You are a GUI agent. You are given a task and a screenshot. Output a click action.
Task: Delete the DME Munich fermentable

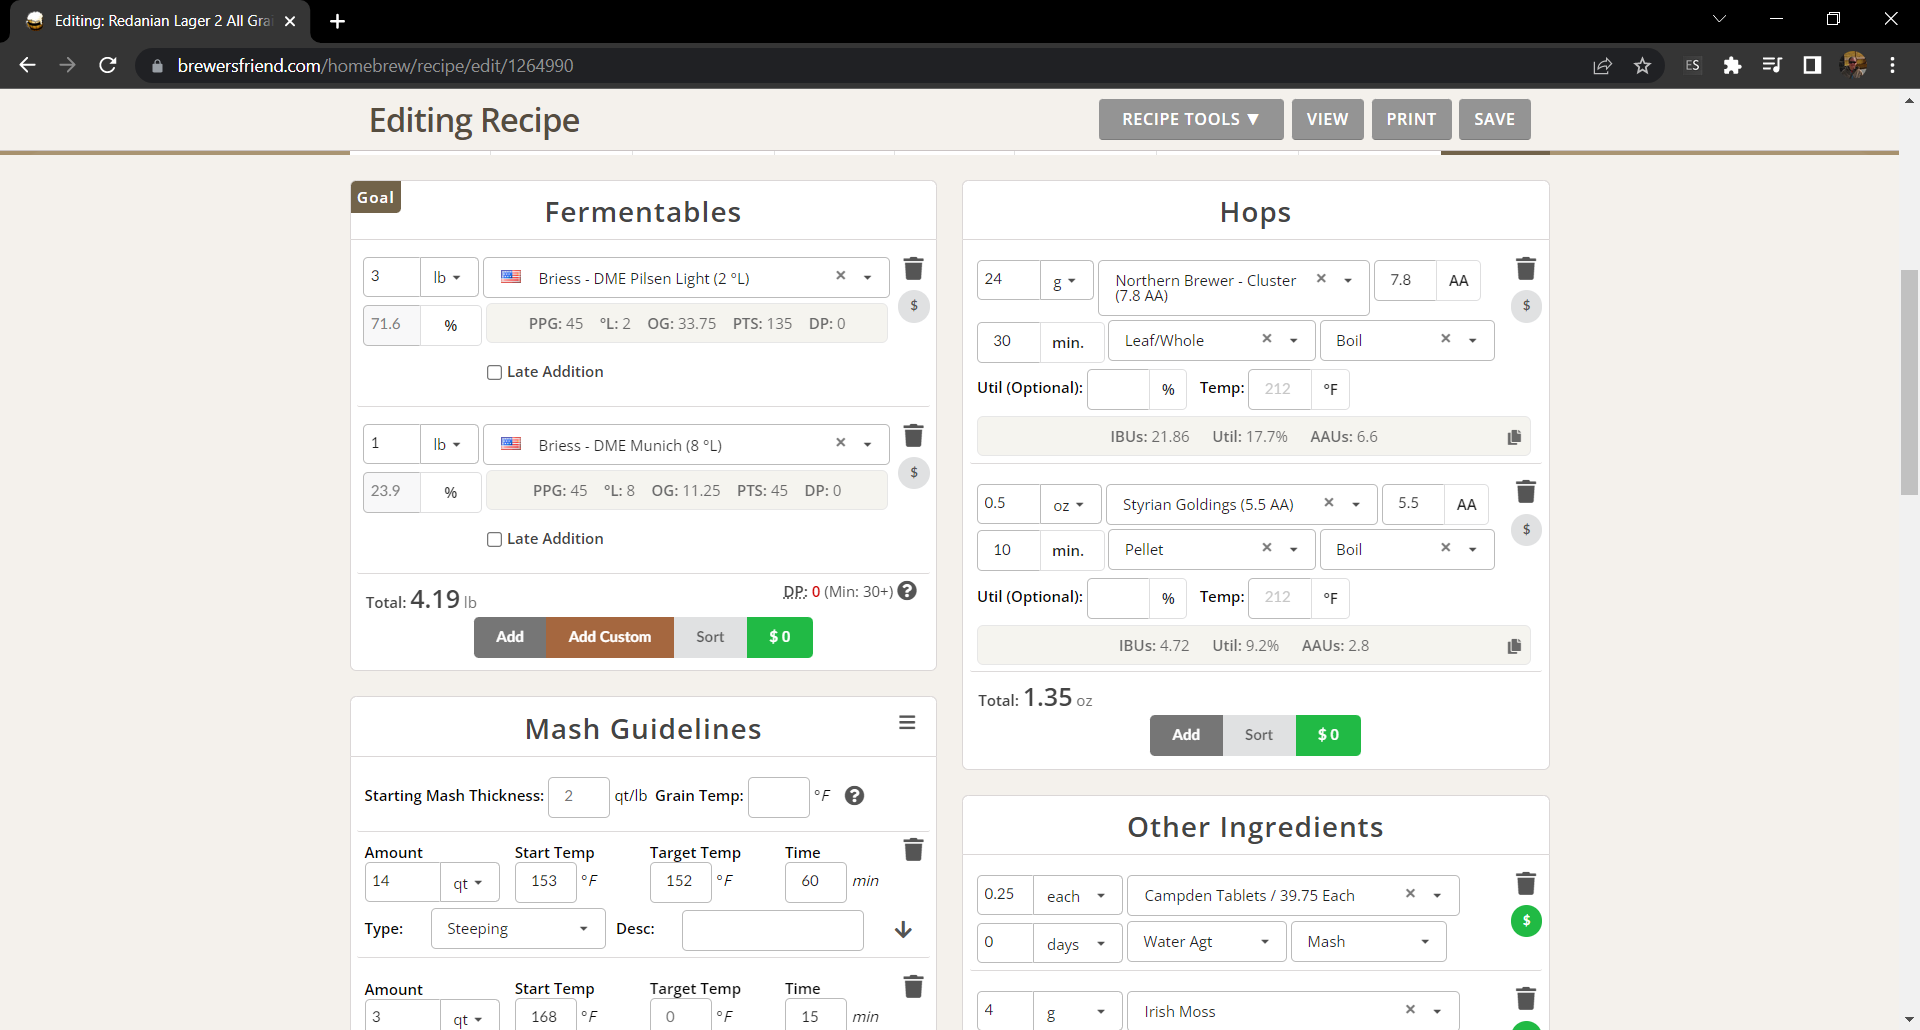click(913, 436)
